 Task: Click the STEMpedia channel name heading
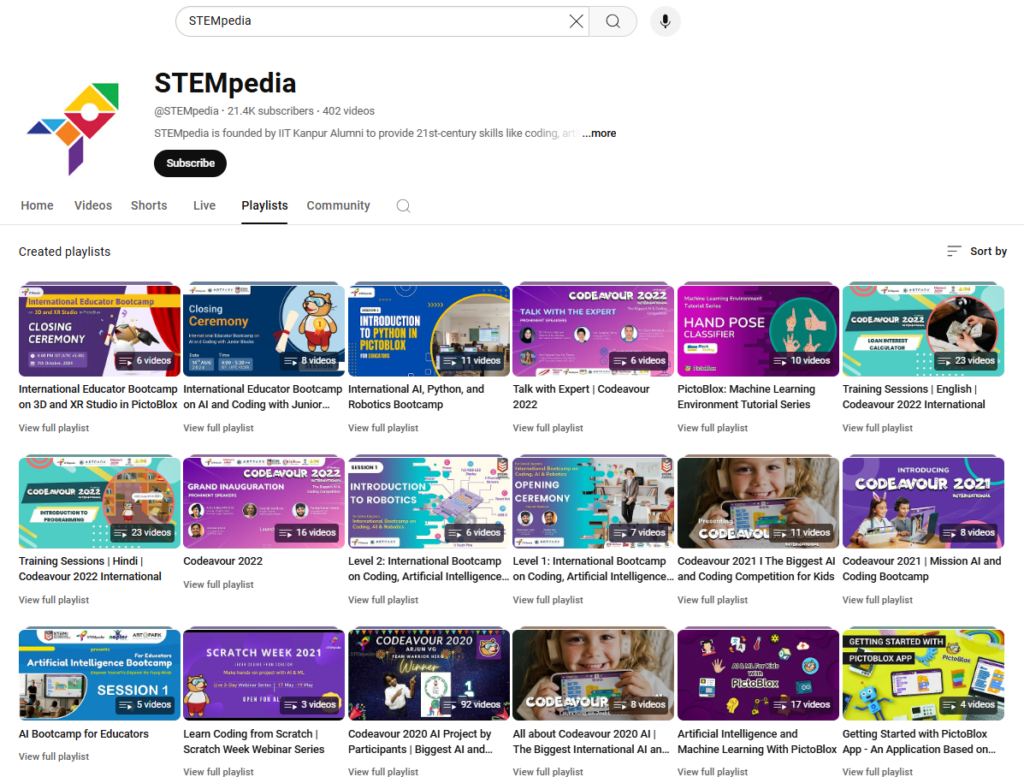(225, 84)
